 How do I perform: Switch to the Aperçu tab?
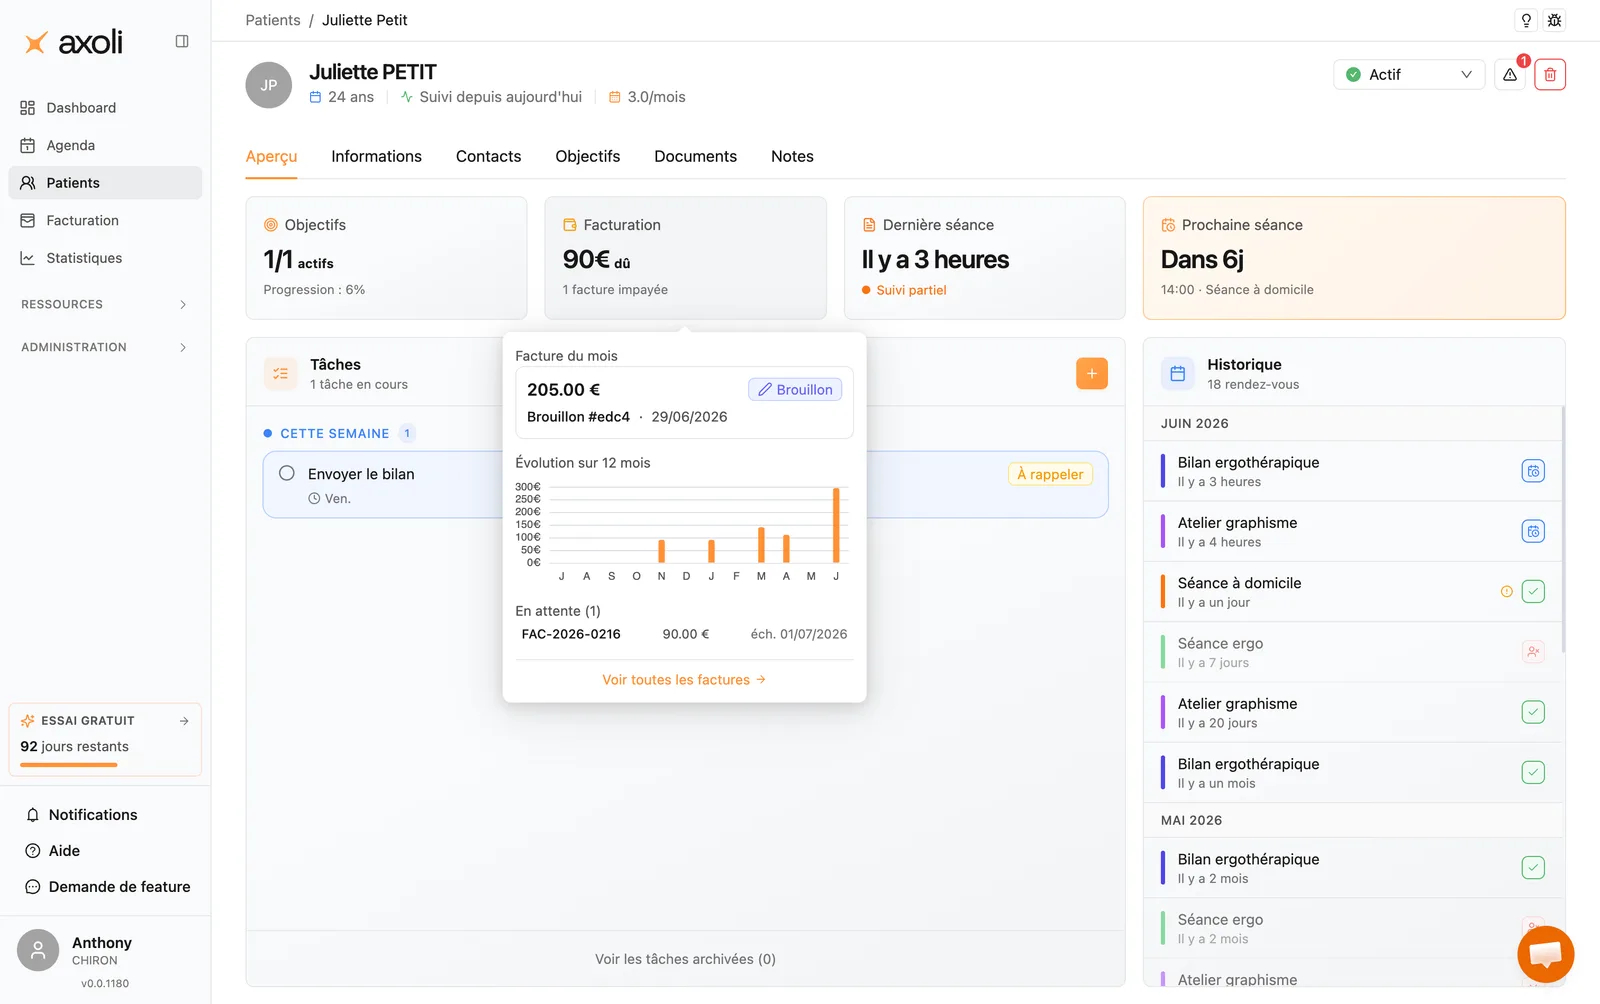point(272,156)
